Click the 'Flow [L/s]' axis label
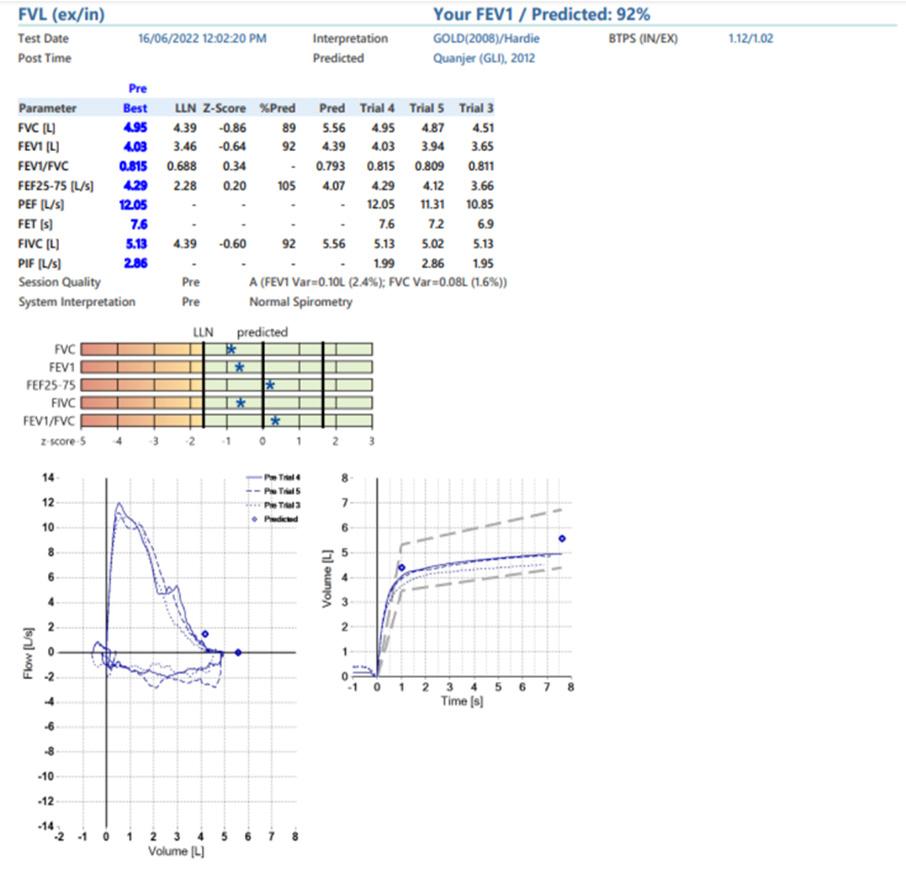 28,653
